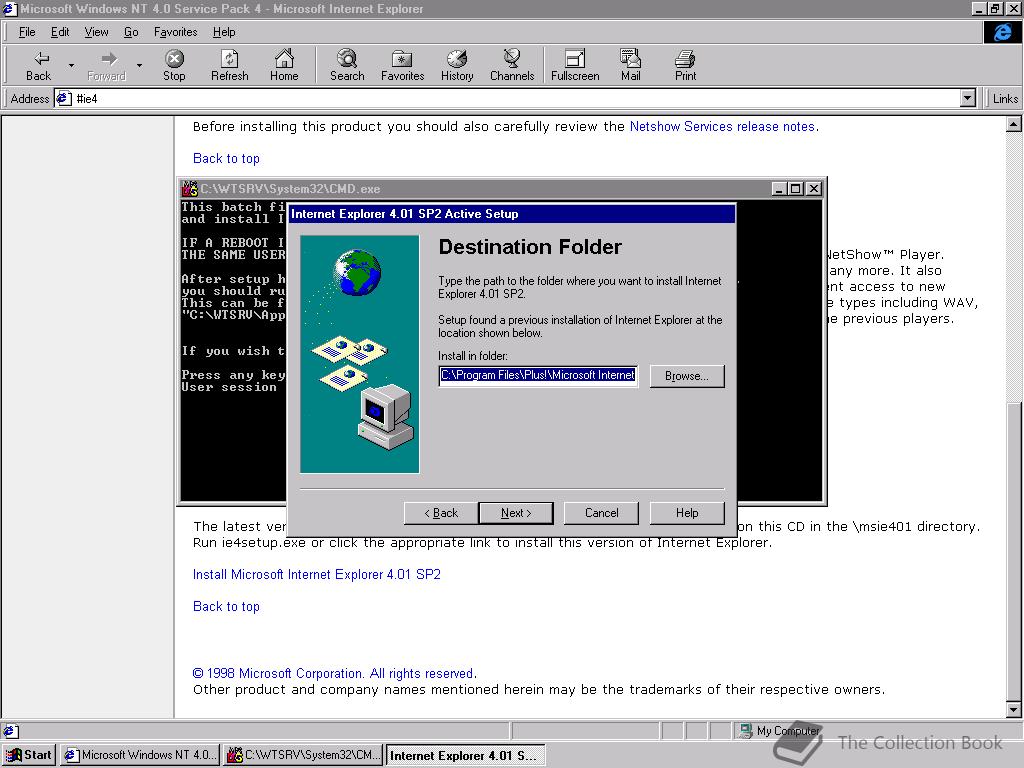Show the History toolbar icon

pos(457,65)
